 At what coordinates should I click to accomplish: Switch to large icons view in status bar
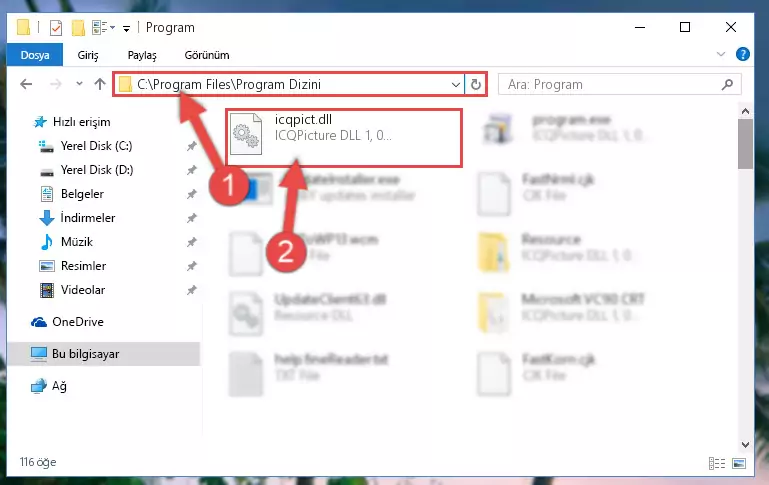(x=739, y=463)
